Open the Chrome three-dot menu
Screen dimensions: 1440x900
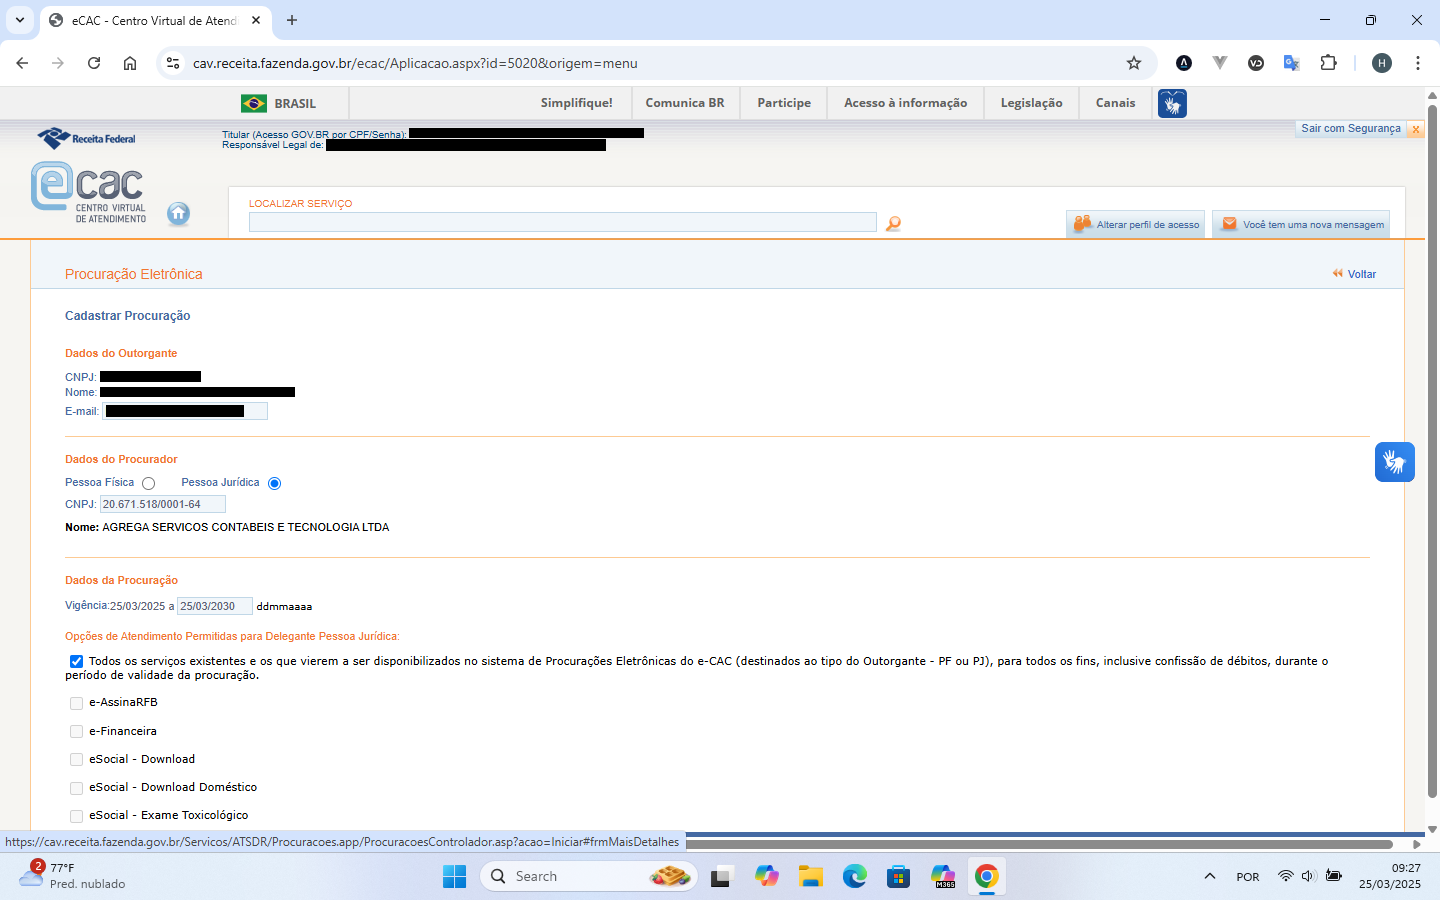point(1418,63)
